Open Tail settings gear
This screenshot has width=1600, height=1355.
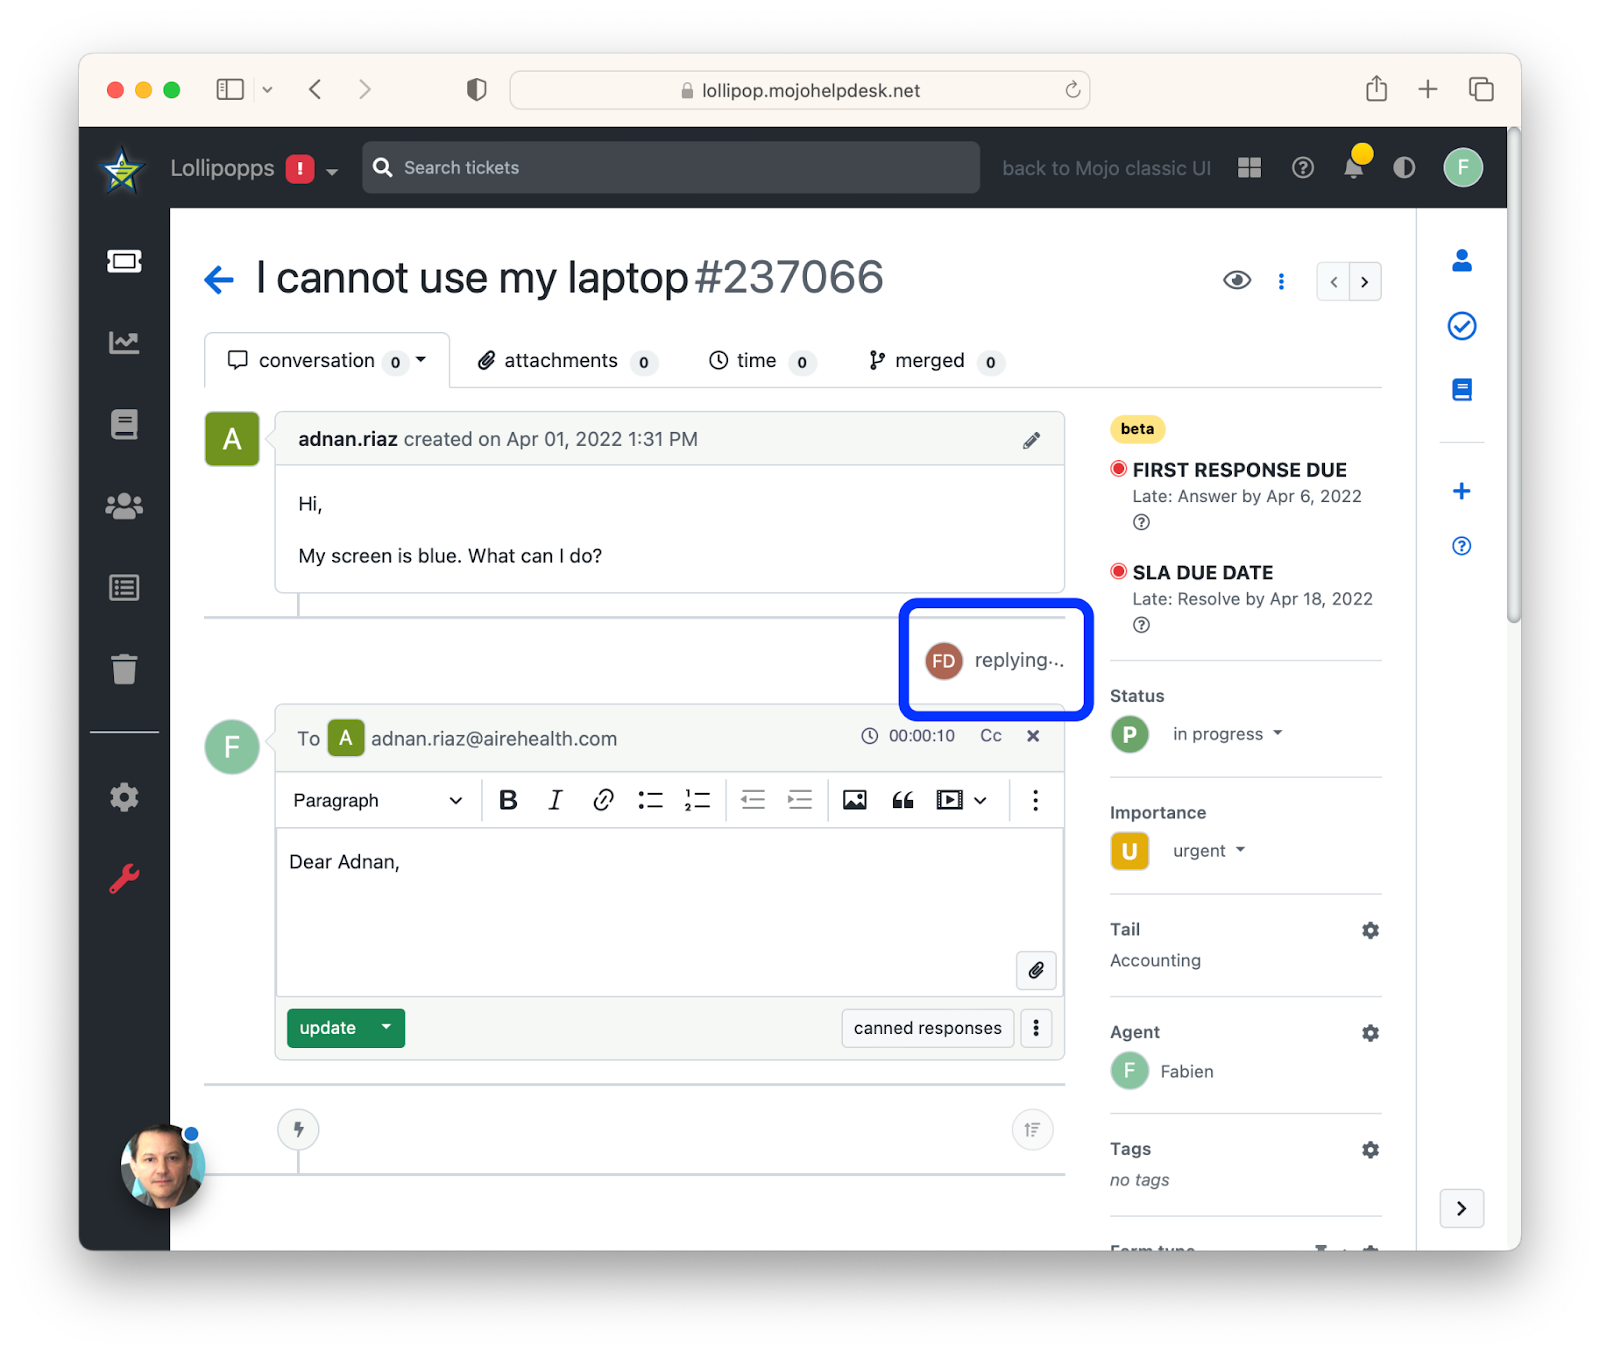[1370, 931]
